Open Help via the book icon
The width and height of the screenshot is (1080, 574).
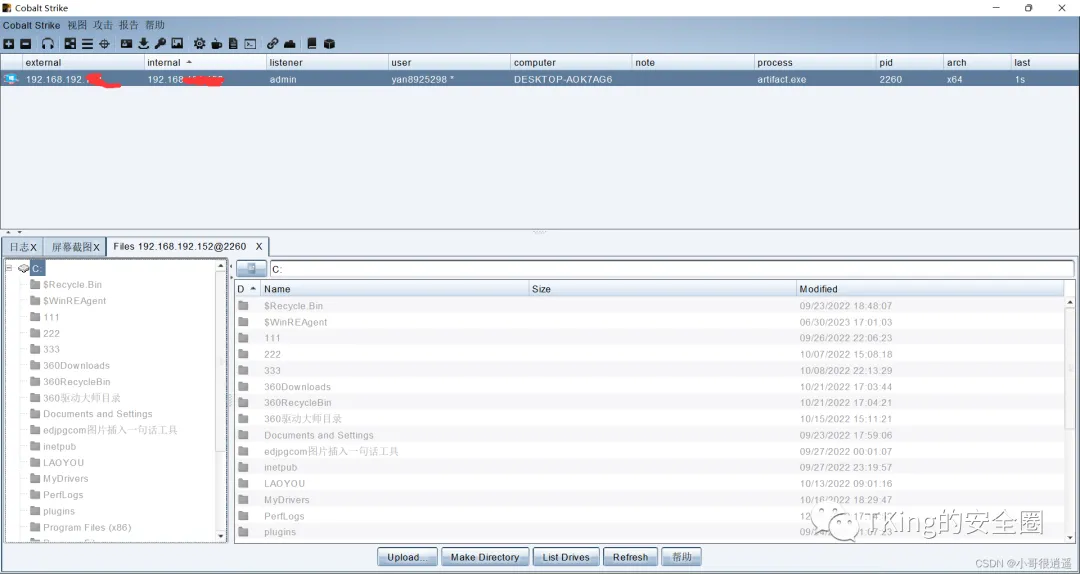[x=312, y=43]
